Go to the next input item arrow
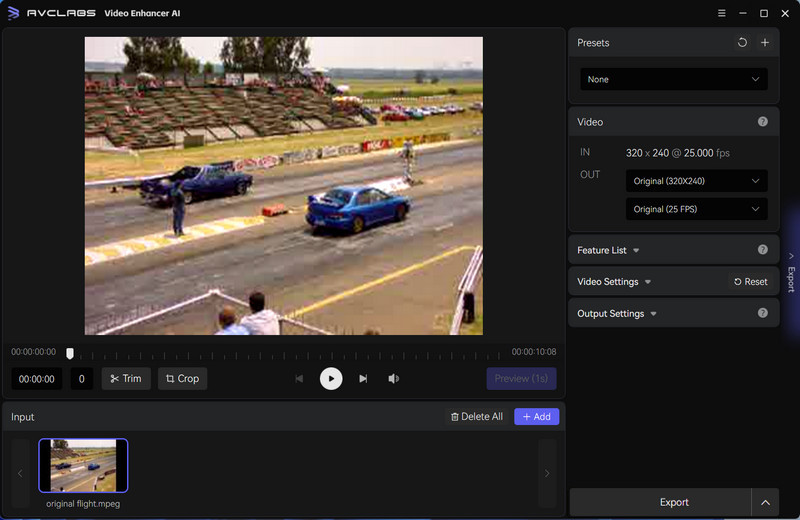This screenshot has width=800, height=520. [x=547, y=474]
